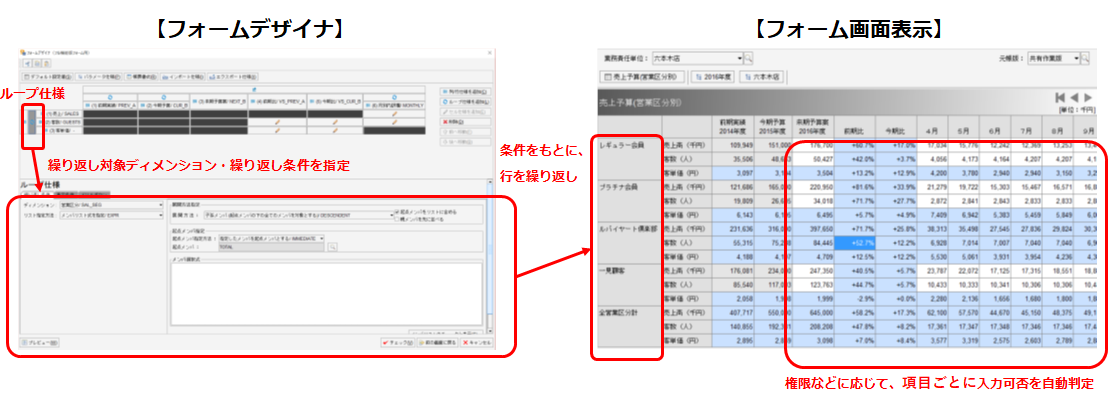Open the ディメンション SAL_SEG dropdown
1116x394 pixels.
click(110, 205)
